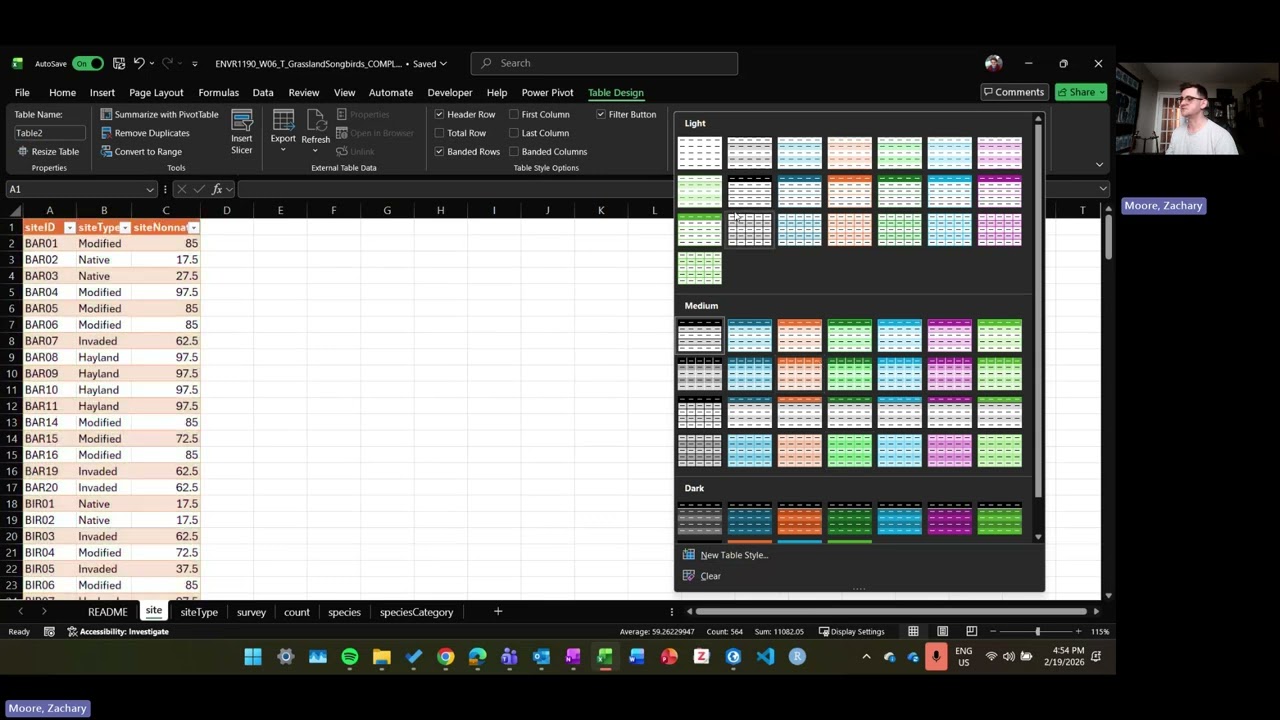Switch to the README sheet tab

pos(107,612)
